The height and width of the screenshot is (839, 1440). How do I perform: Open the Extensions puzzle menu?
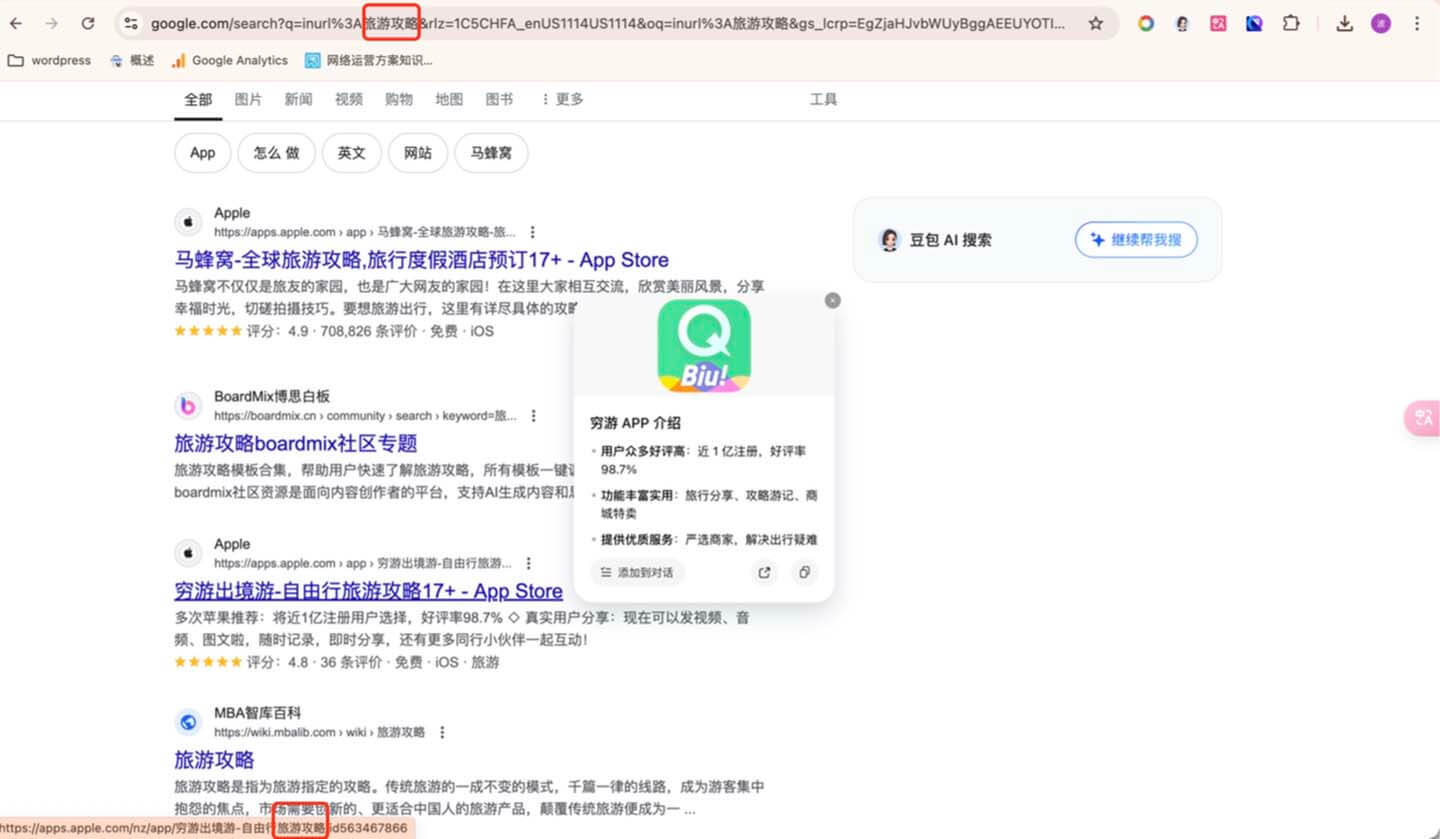pyautogui.click(x=1291, y=23)
